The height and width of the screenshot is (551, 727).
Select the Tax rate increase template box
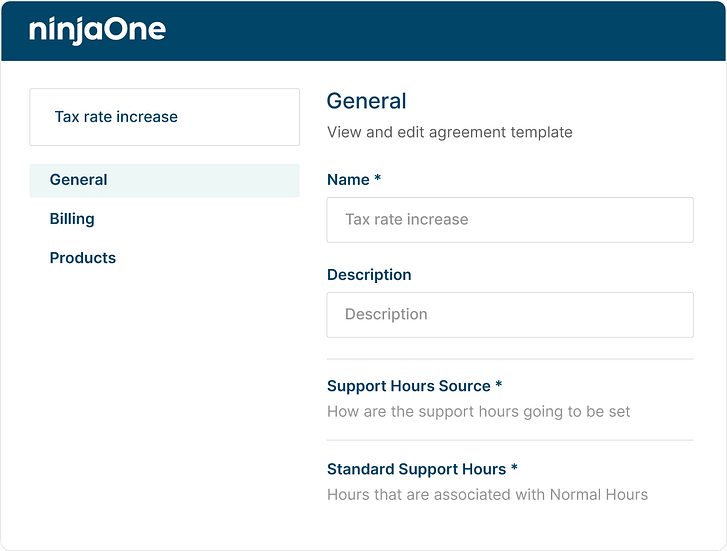[x=165, y=117]
